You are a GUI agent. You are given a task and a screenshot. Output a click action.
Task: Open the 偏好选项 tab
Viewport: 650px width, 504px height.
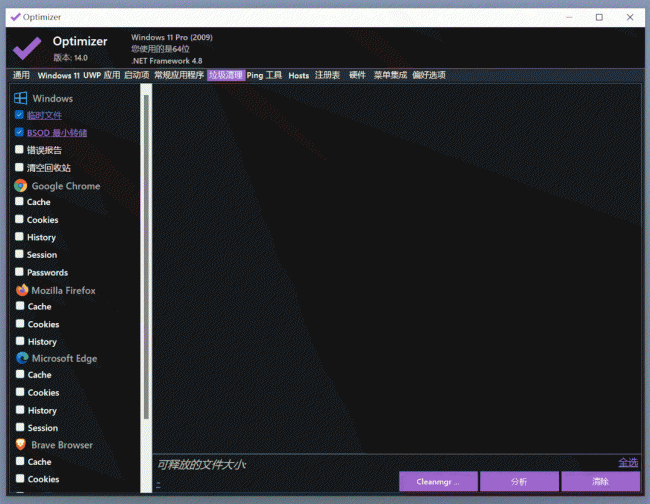pos(429,75)
